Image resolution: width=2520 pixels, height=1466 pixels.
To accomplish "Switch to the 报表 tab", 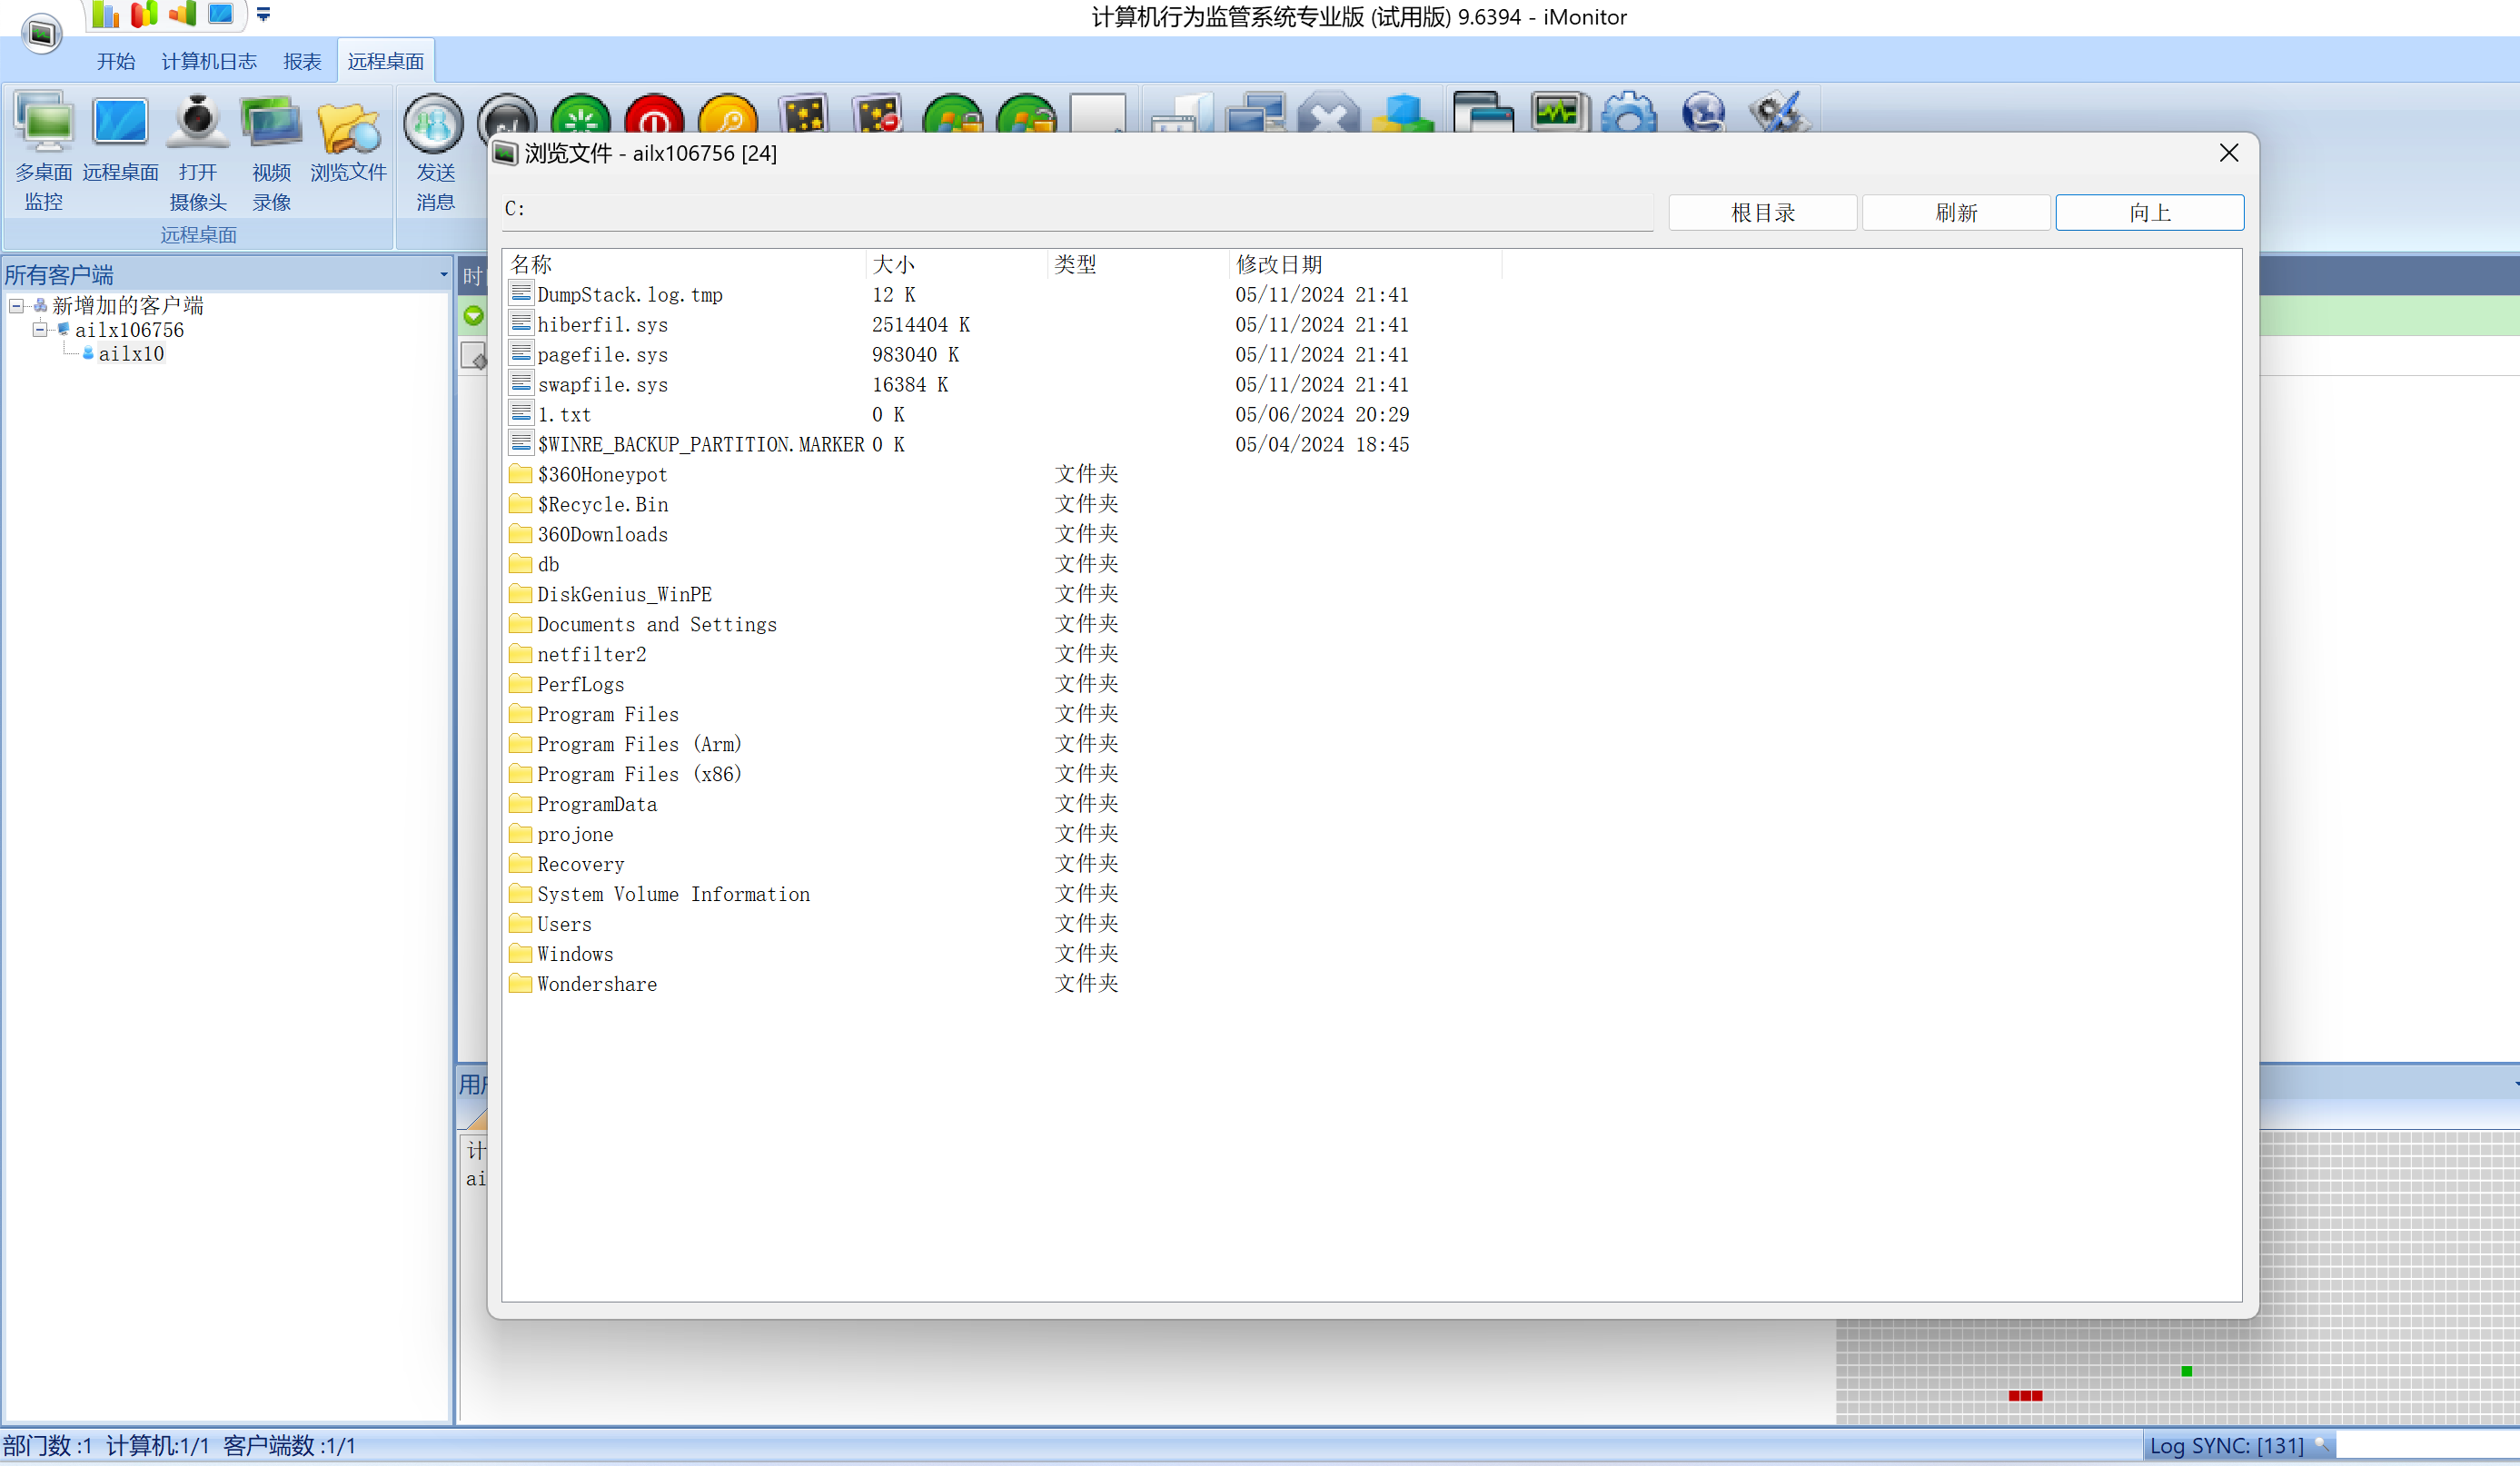I will pyautogui.click(x=302, y=62).
